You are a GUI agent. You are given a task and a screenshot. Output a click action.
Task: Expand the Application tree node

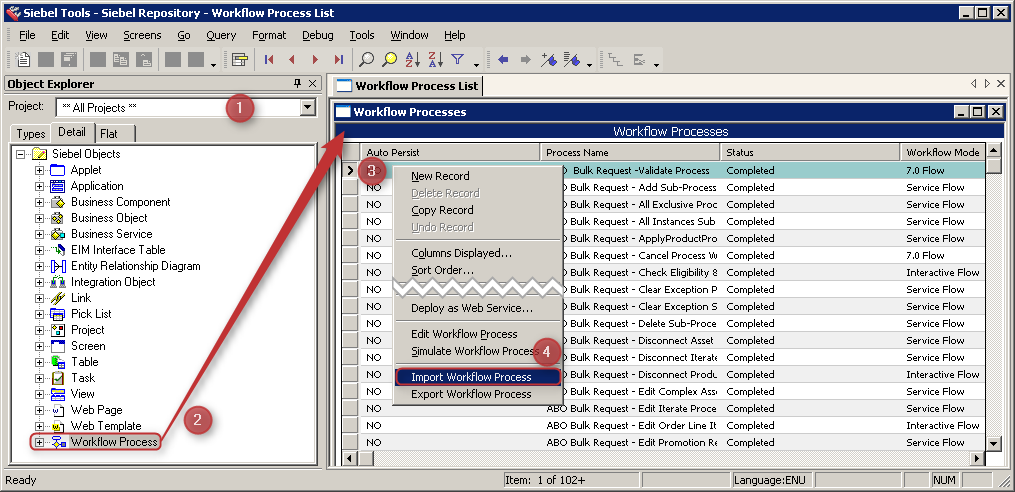39,186
